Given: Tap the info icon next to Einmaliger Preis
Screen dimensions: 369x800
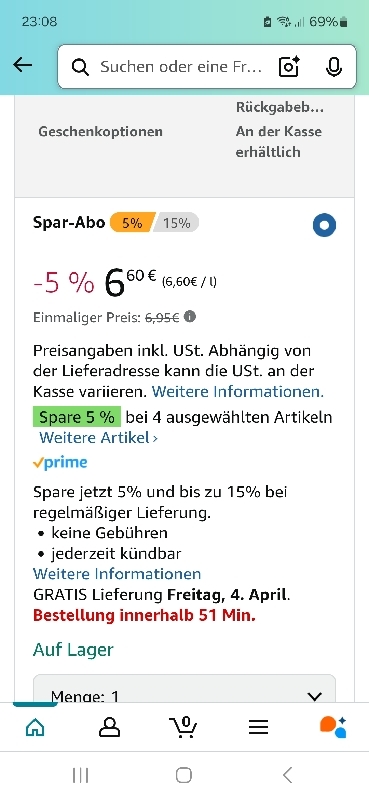Looking at the screenshot, I should click(x=190, y=317).
